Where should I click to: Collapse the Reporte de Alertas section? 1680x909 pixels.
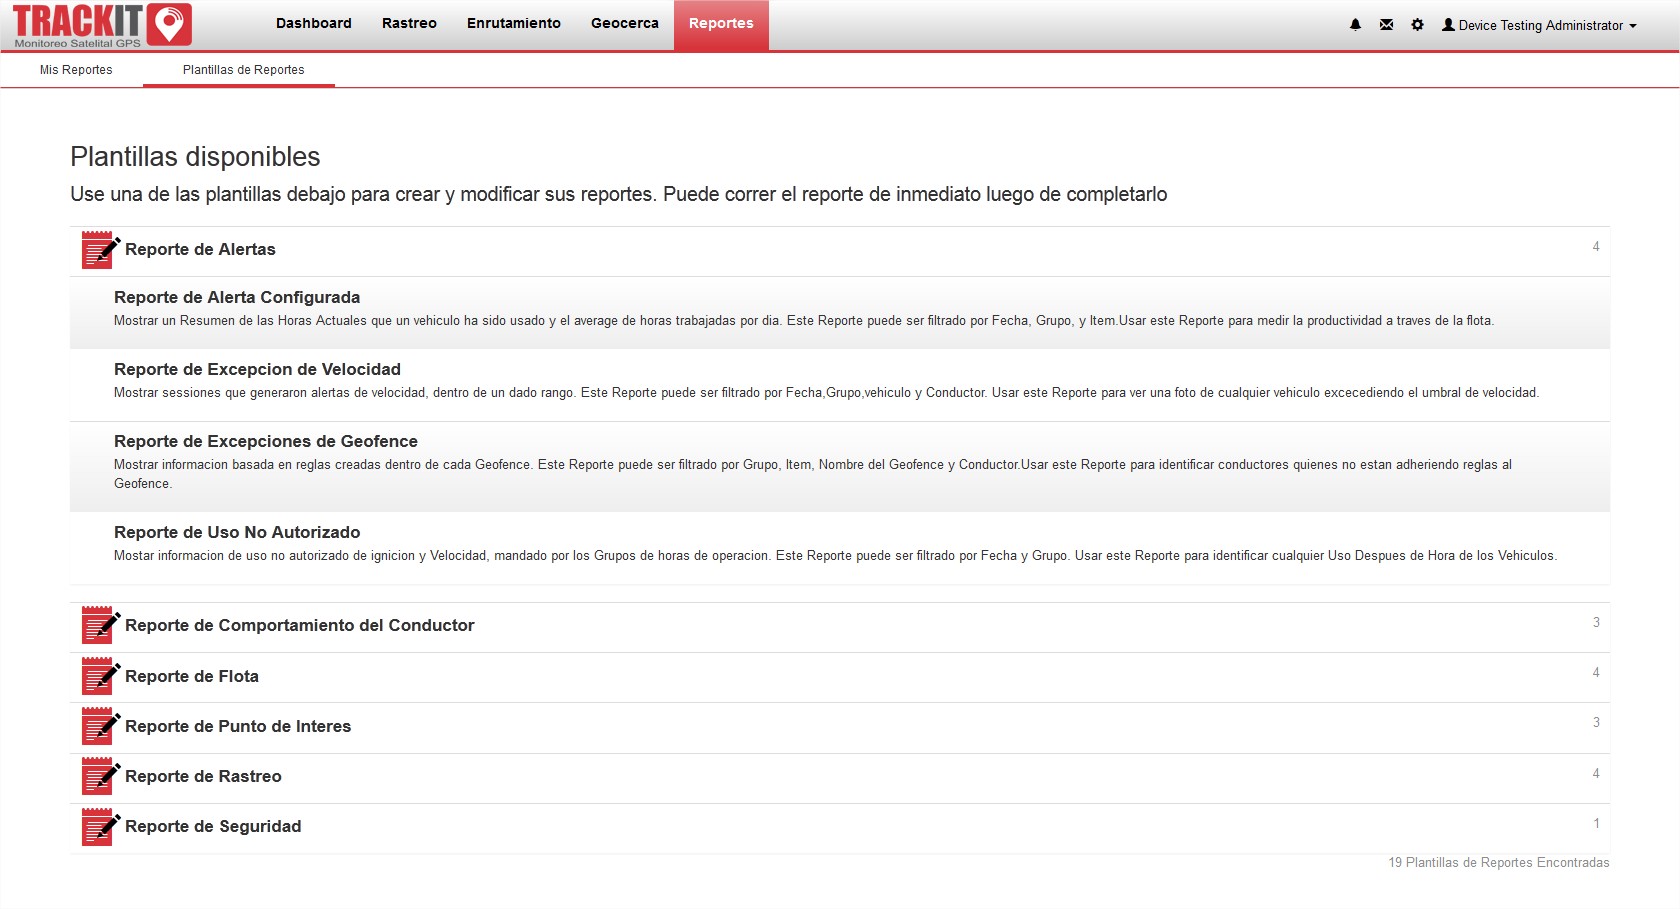click(x=200, y=250)
